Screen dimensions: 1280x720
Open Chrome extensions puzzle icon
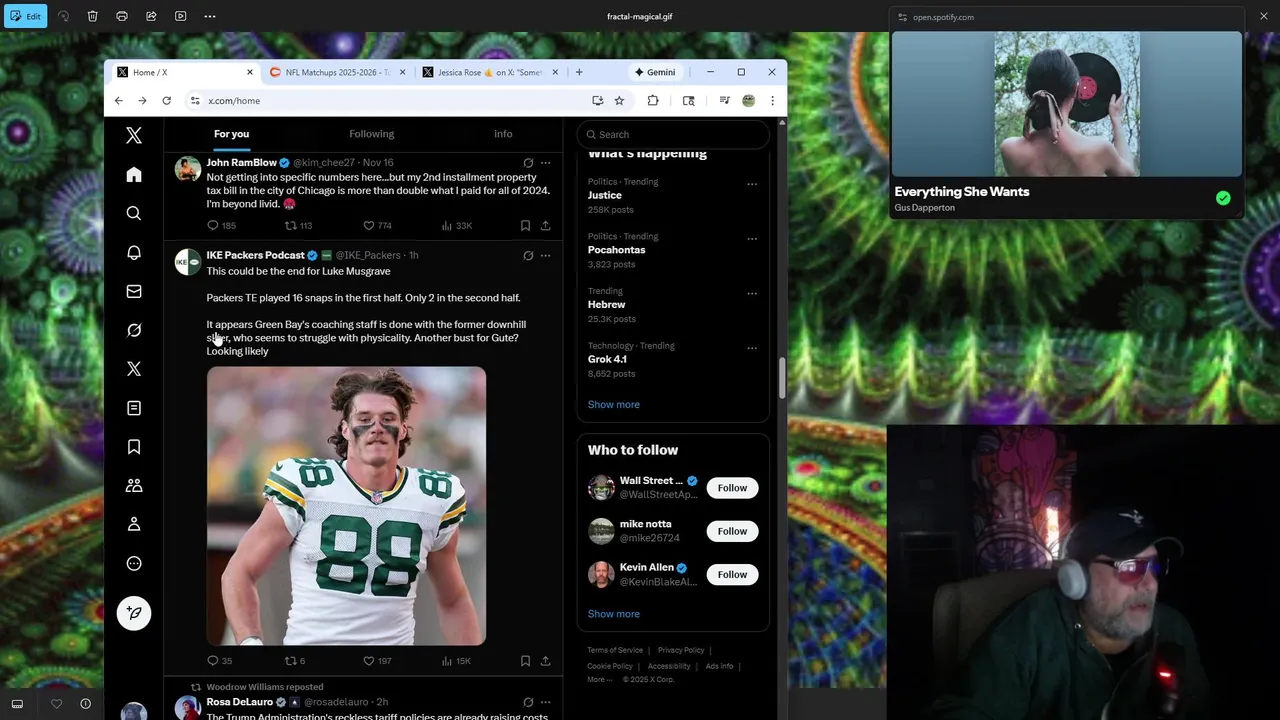[x=653, y=100]
